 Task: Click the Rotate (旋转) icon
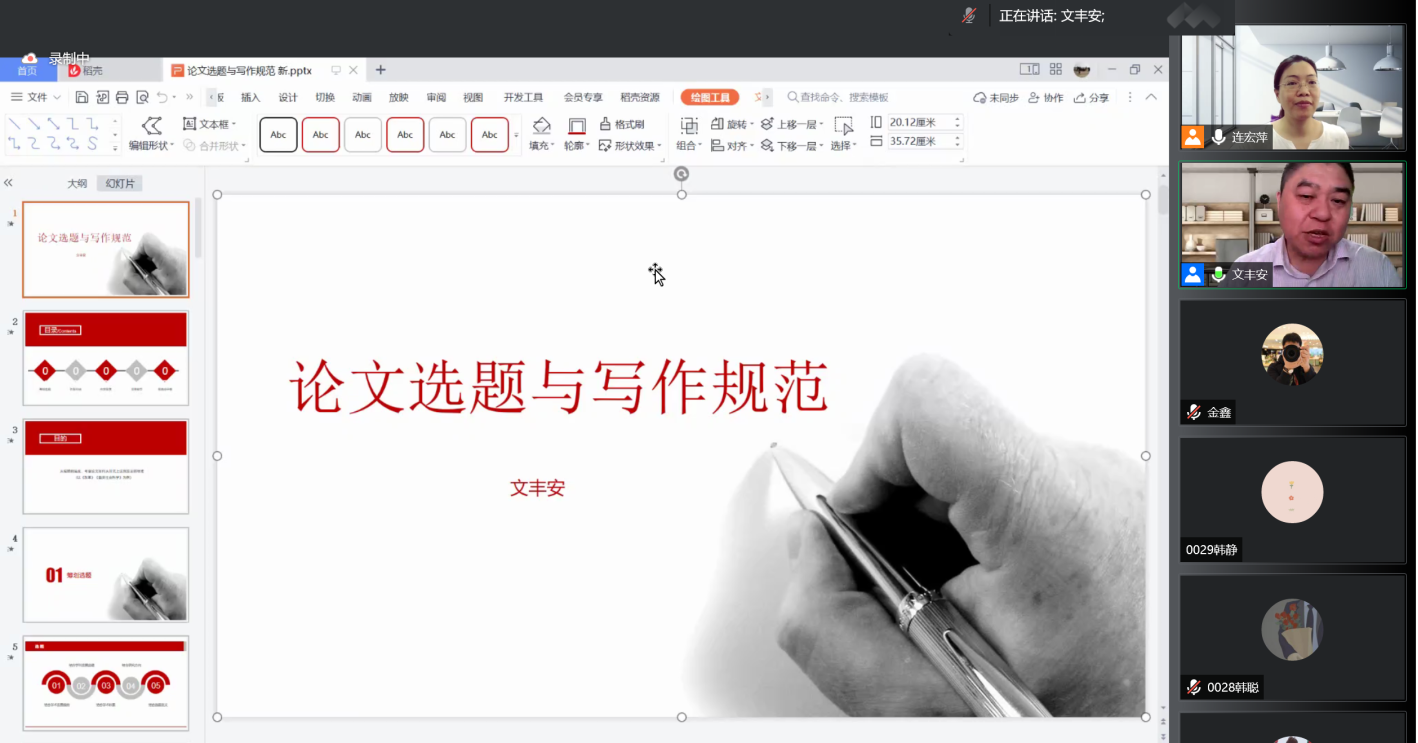[x=717, y=124]
